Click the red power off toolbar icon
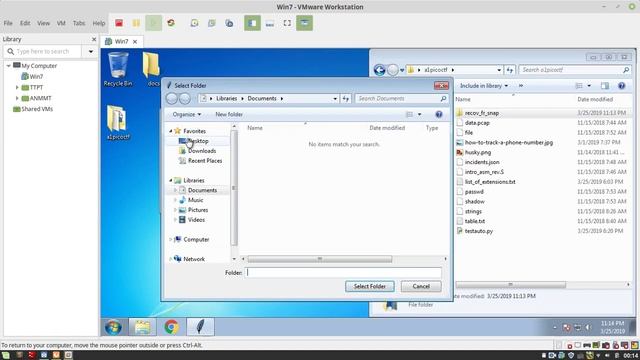Image resolution: width=640 pixels, height=360 pixels. 119,23
